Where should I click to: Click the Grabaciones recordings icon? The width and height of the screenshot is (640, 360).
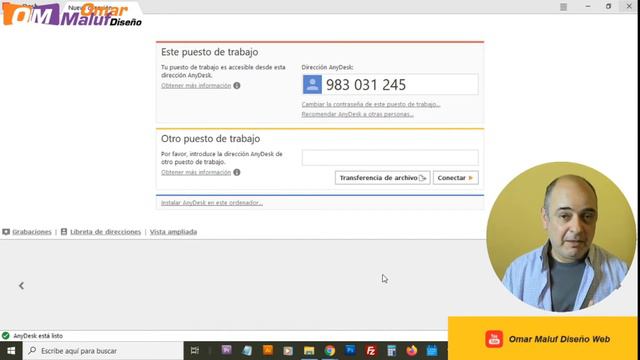pos(6,232)
